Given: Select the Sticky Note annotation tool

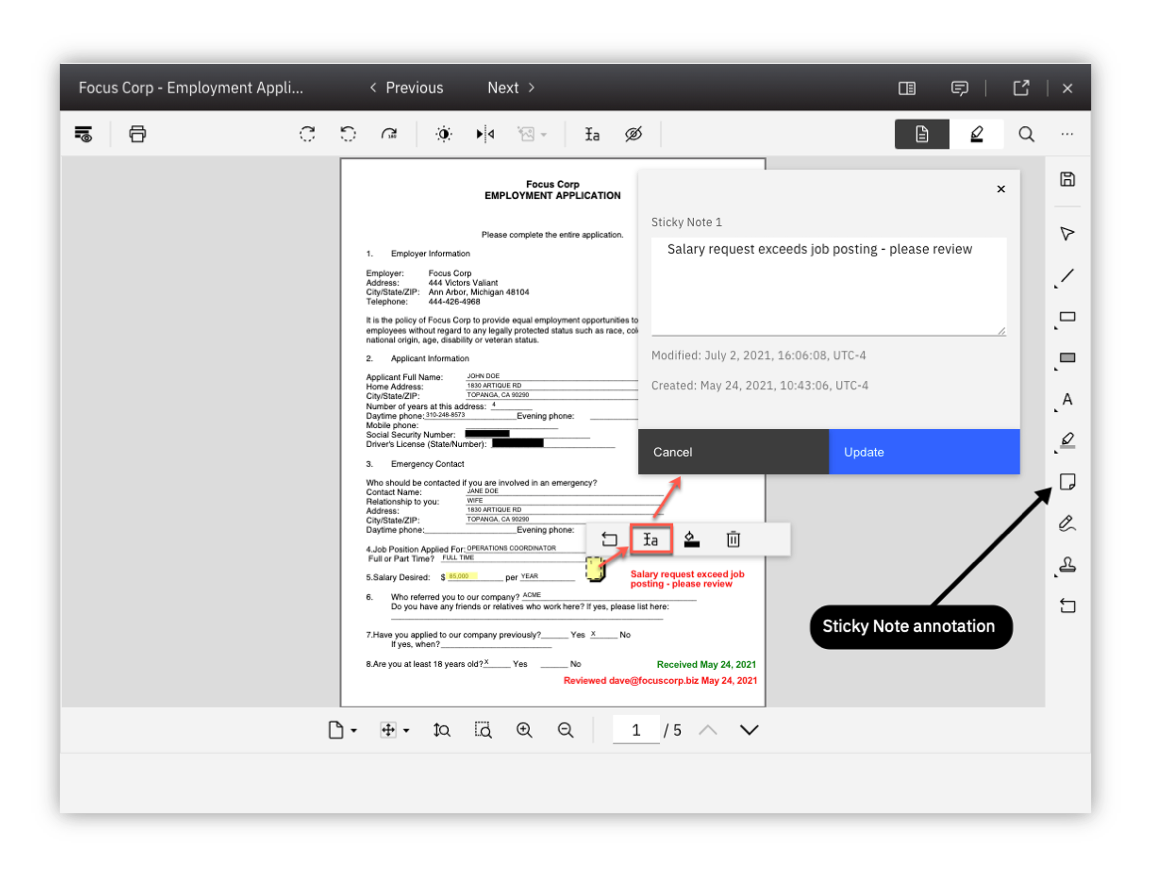Looking at the screenshot, I should (1068, 482).
